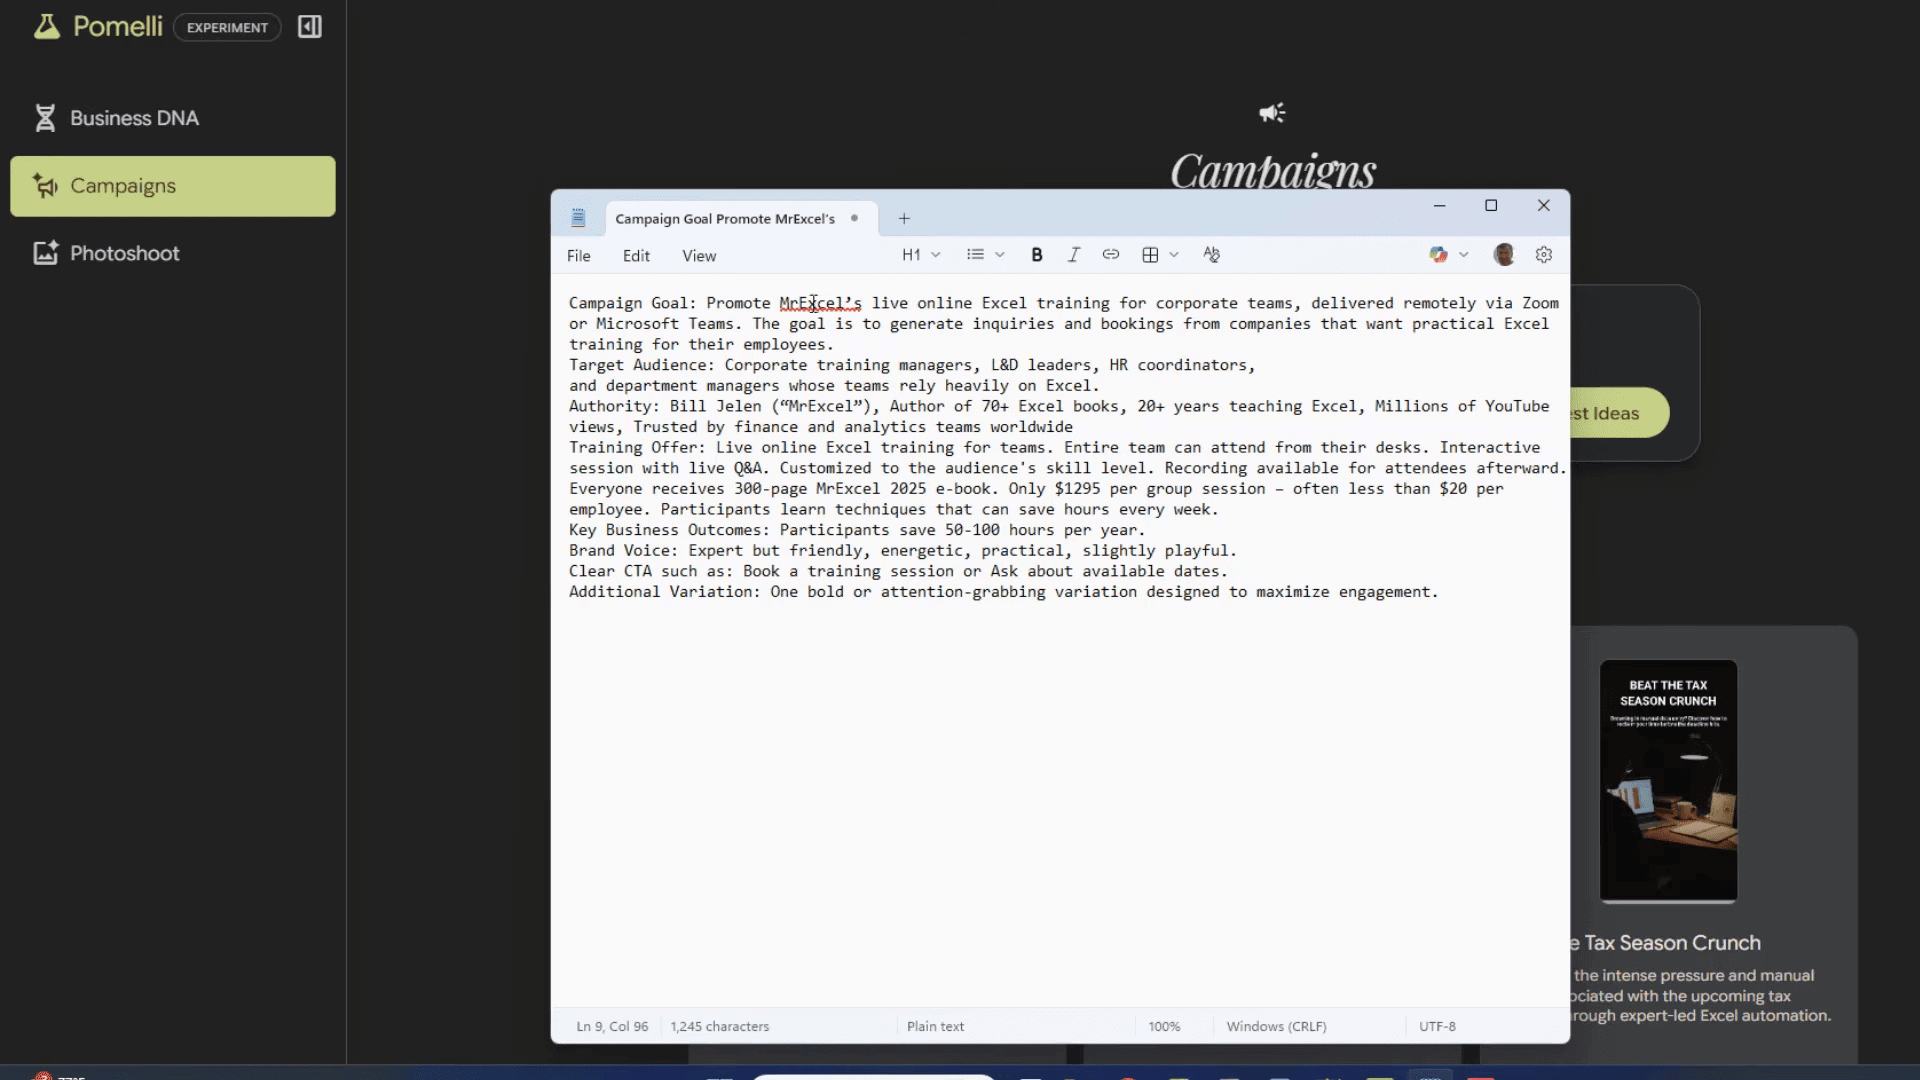Click the 100% zoom level indicator

click(1164, 1026)
